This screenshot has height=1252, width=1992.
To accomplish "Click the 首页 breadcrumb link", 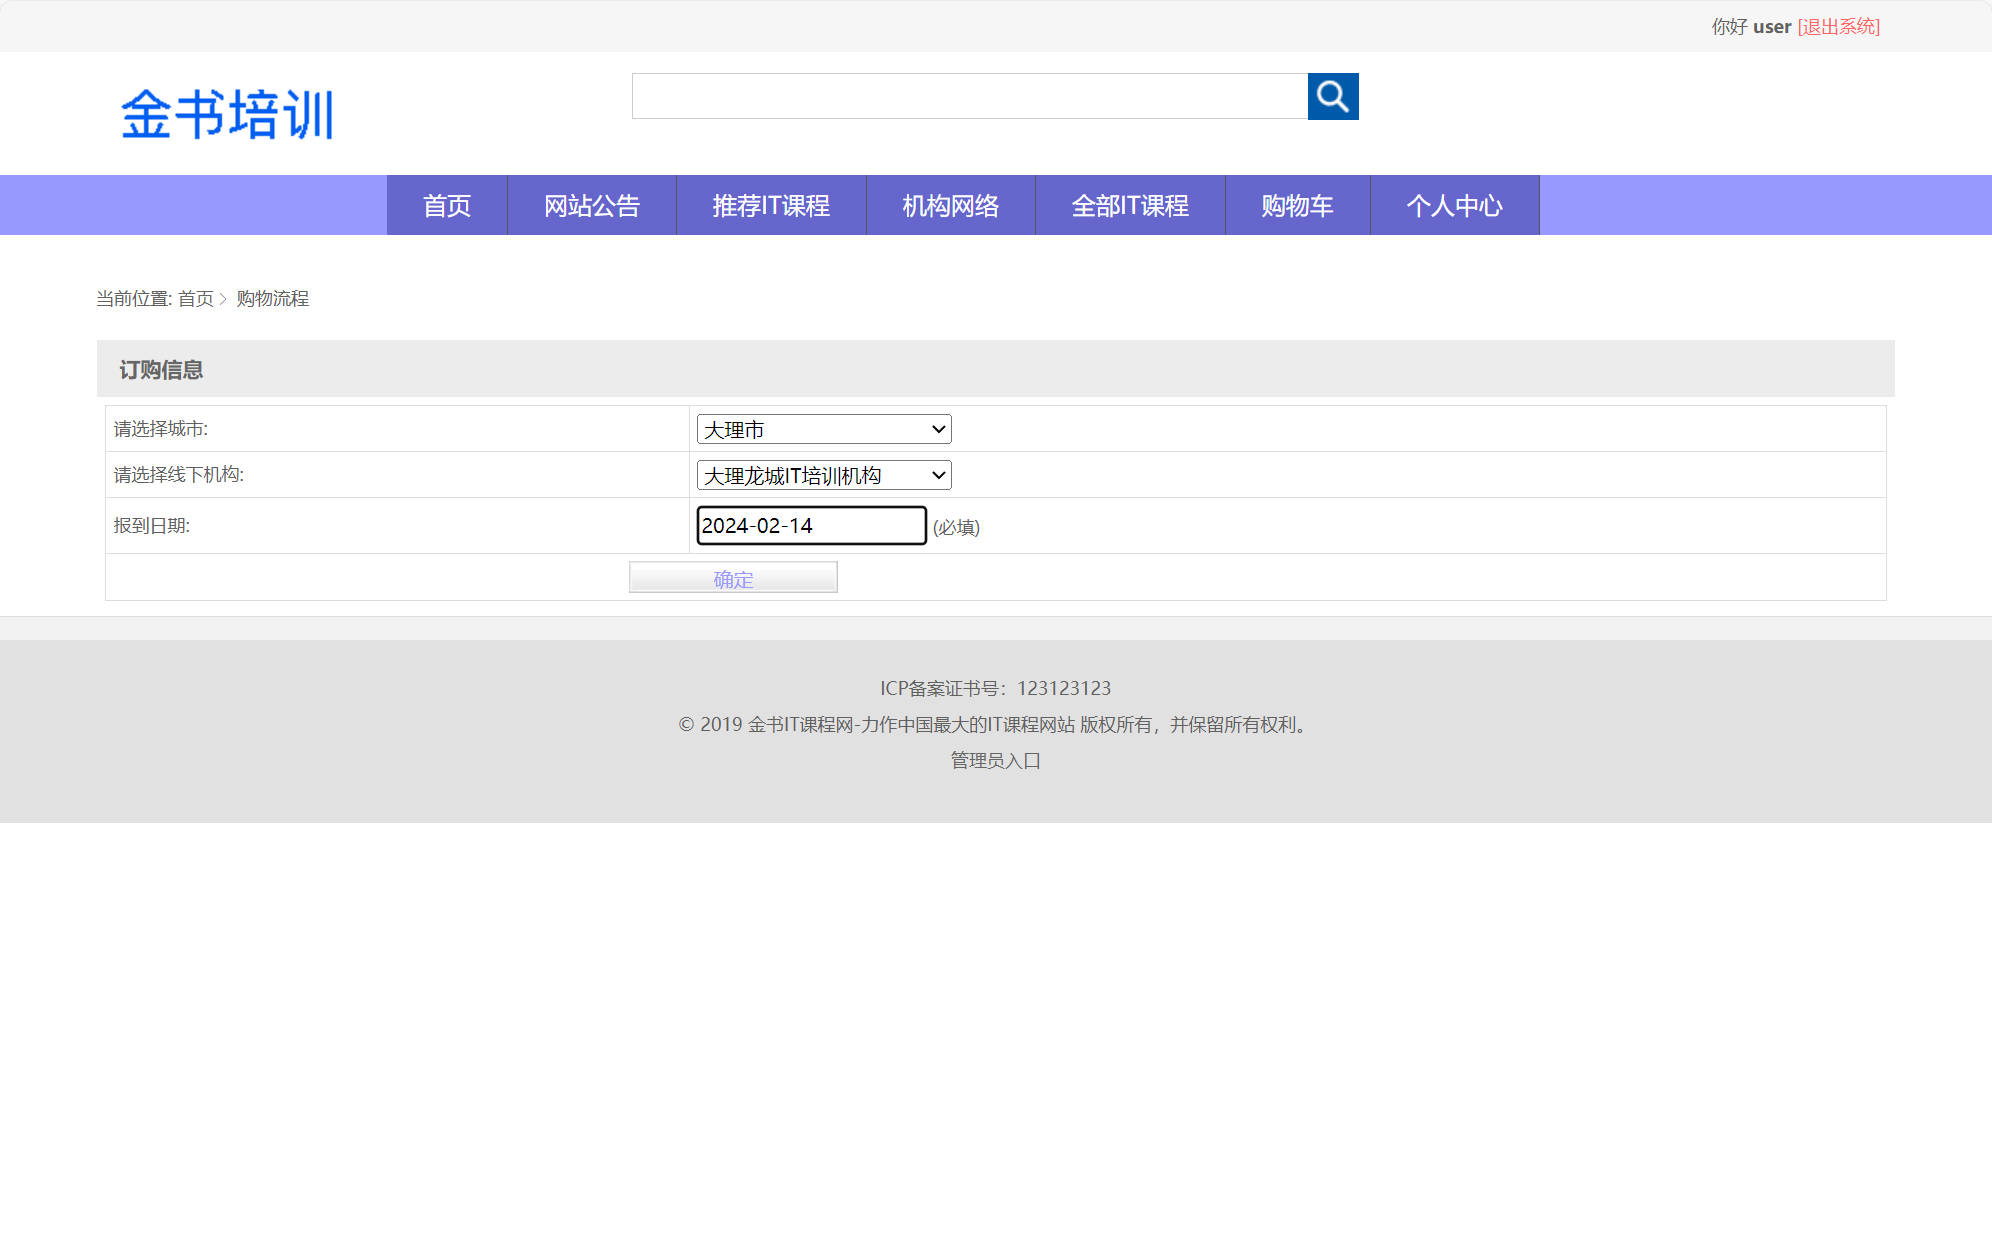I will [195, 299].
